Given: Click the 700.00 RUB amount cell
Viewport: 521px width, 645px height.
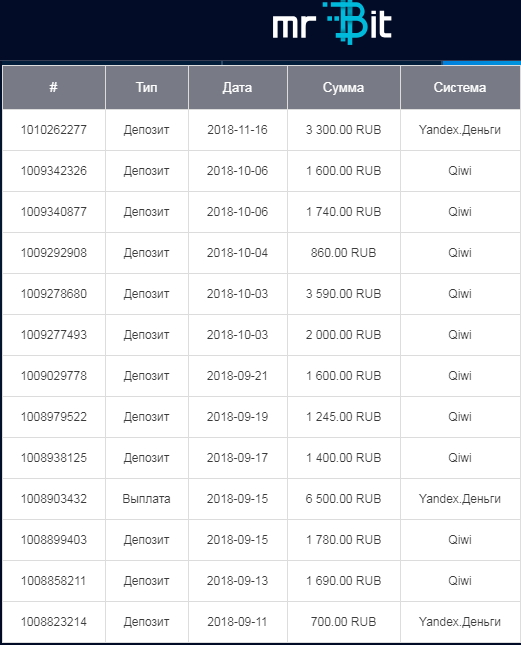Looking at the screenshot, I should click(344, 622).
